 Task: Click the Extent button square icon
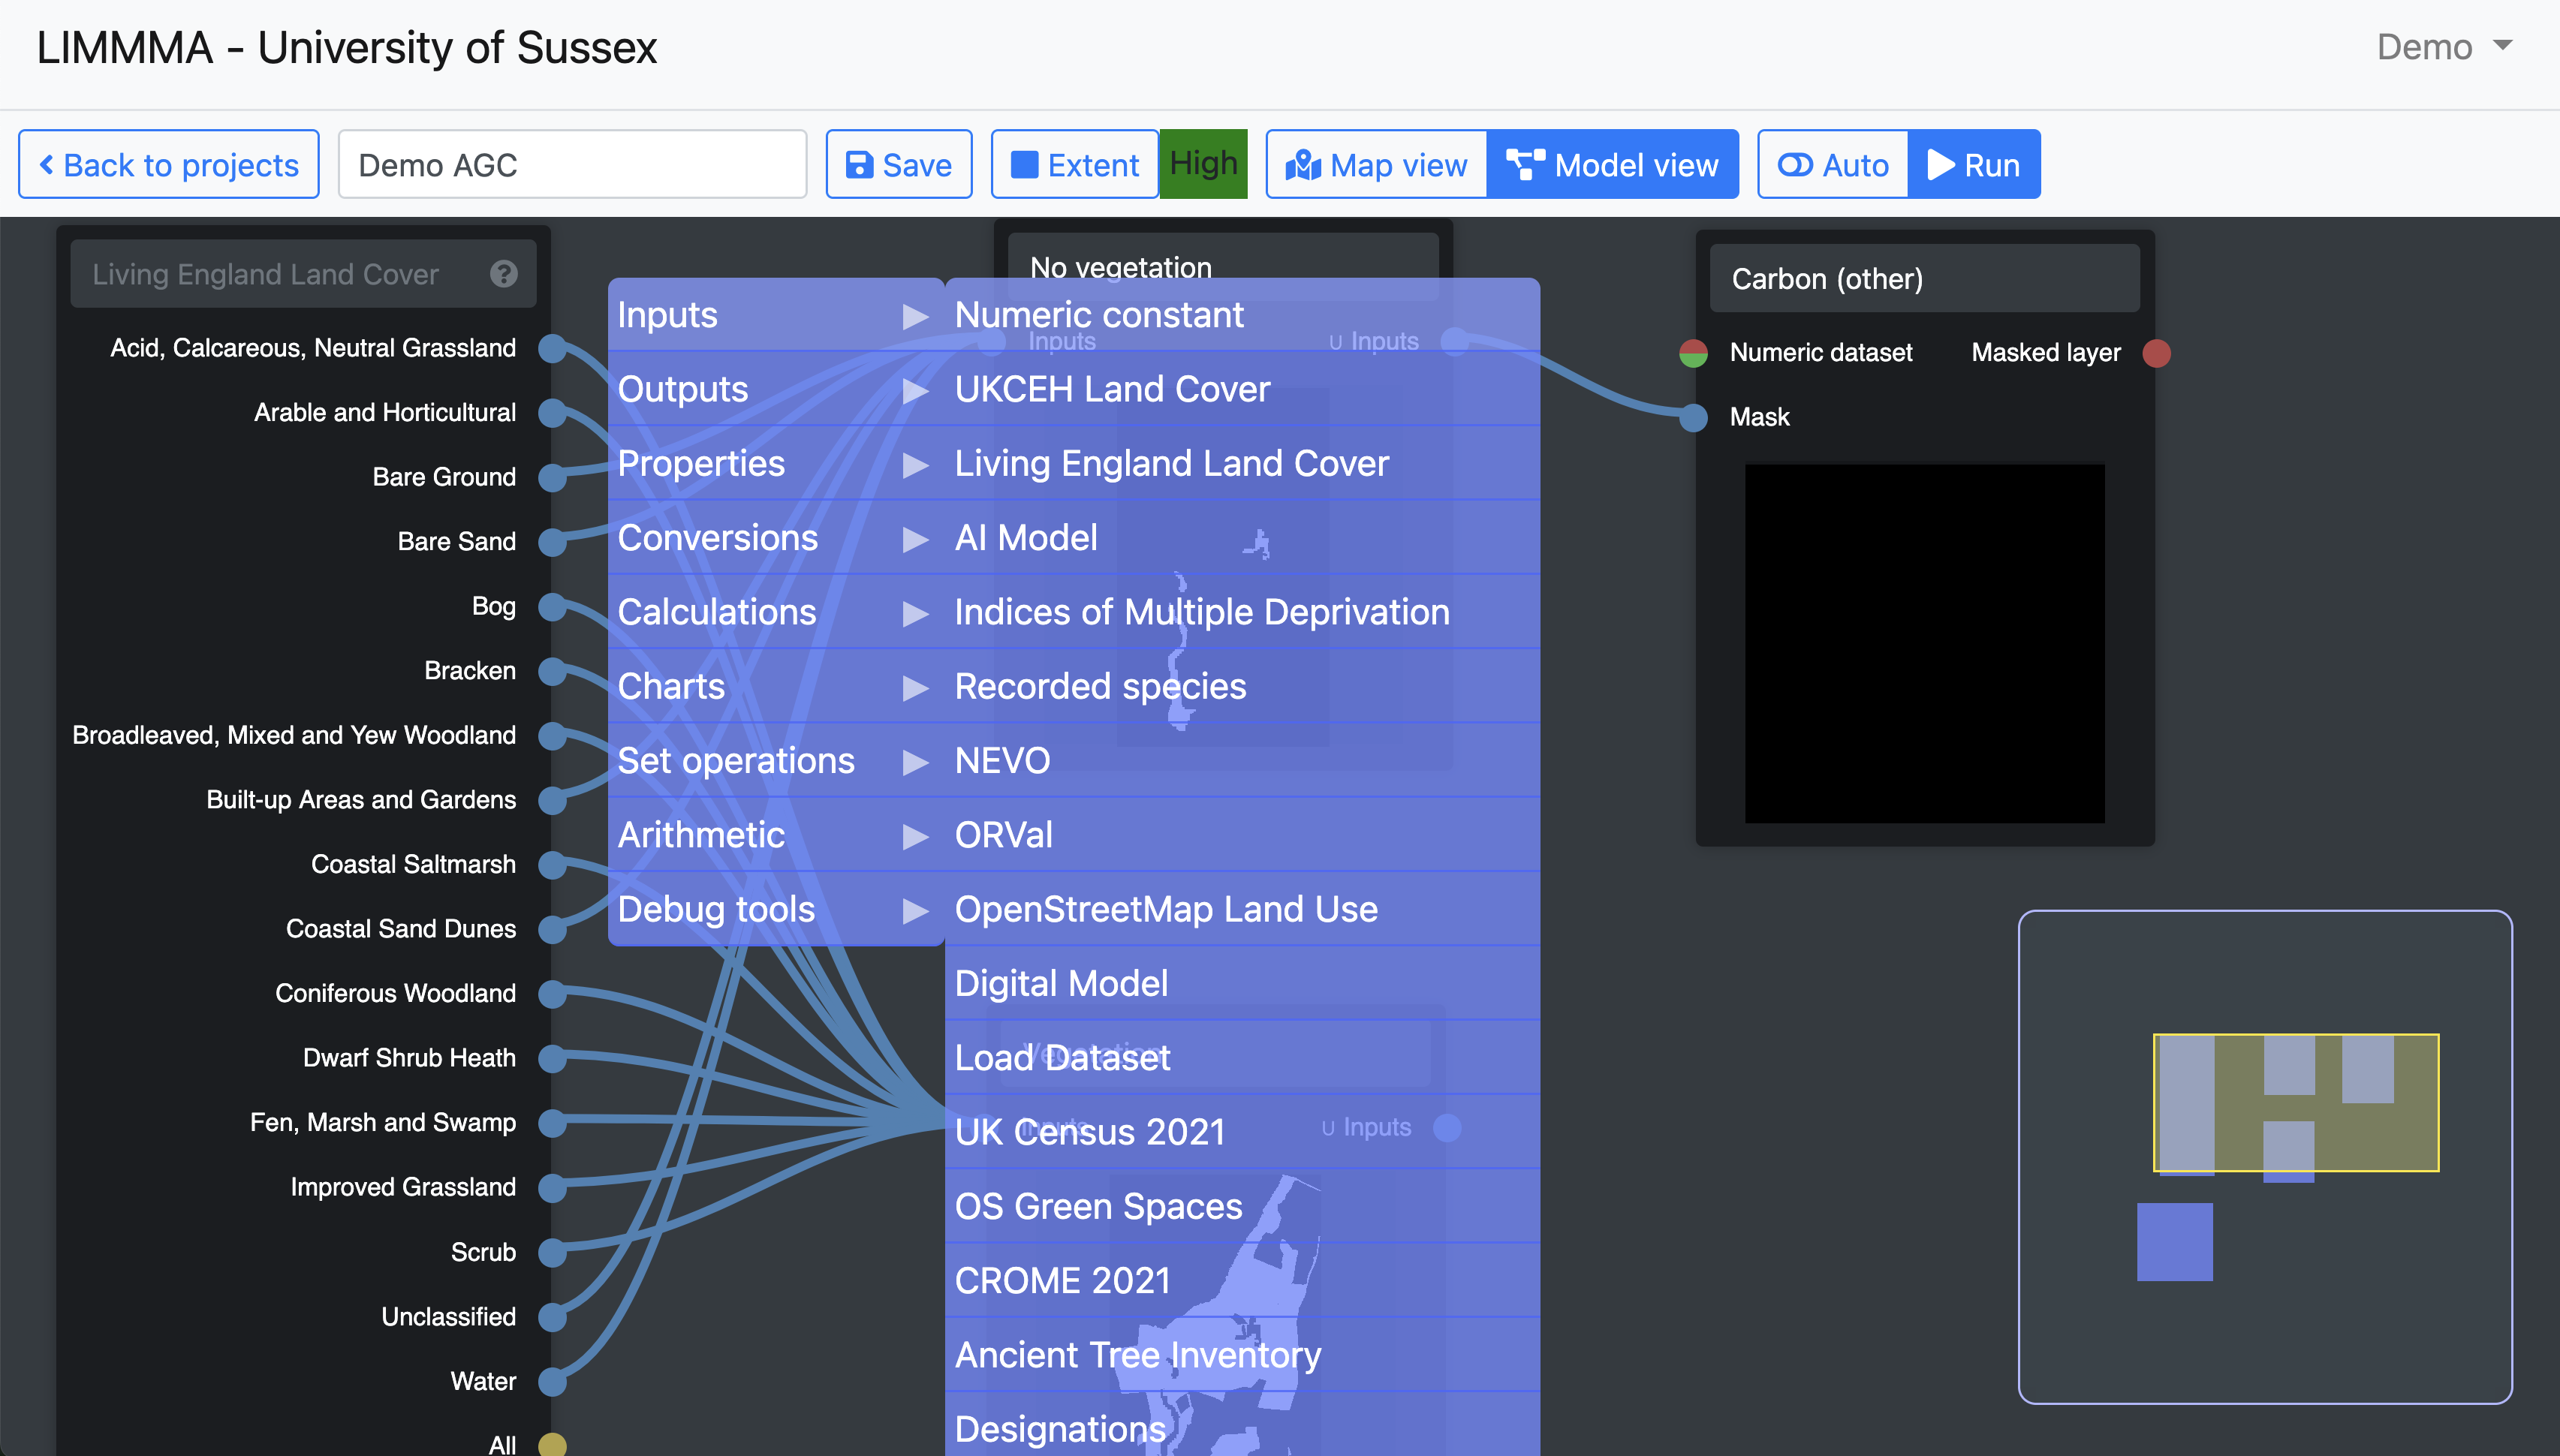[x=1025, y=165]
